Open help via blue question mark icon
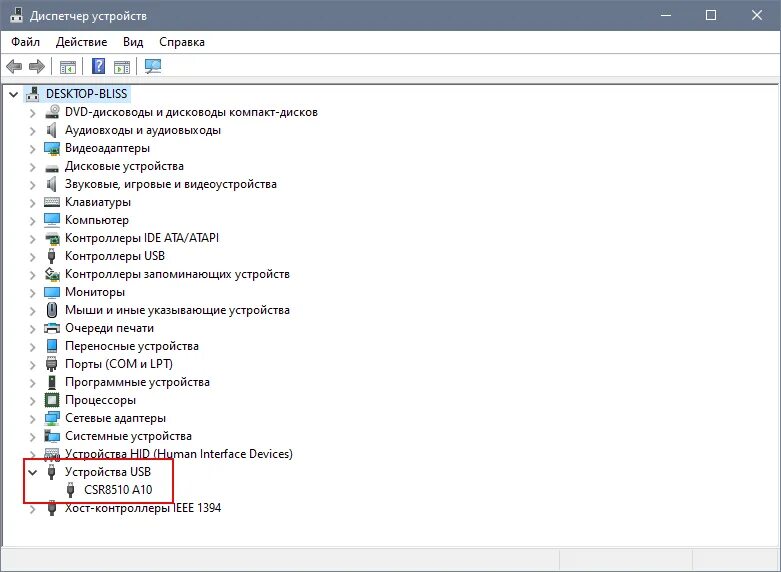781x572 pixels. pos(99,66)
